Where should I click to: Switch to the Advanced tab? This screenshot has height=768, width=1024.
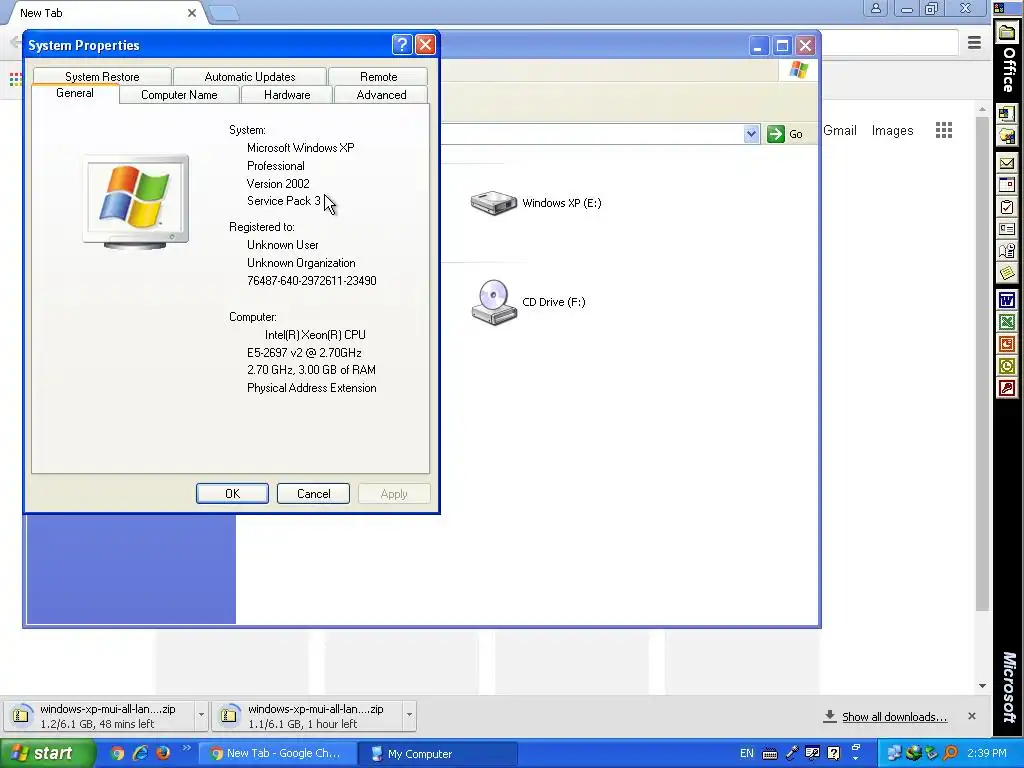tap(381, 95)
